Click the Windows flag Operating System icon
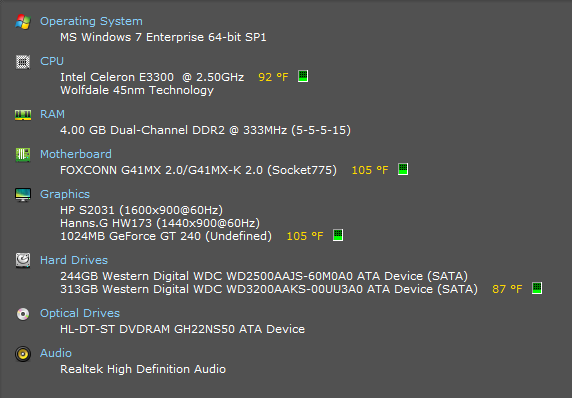Screen dimensions: 572x398 click(x=23, y=22)
